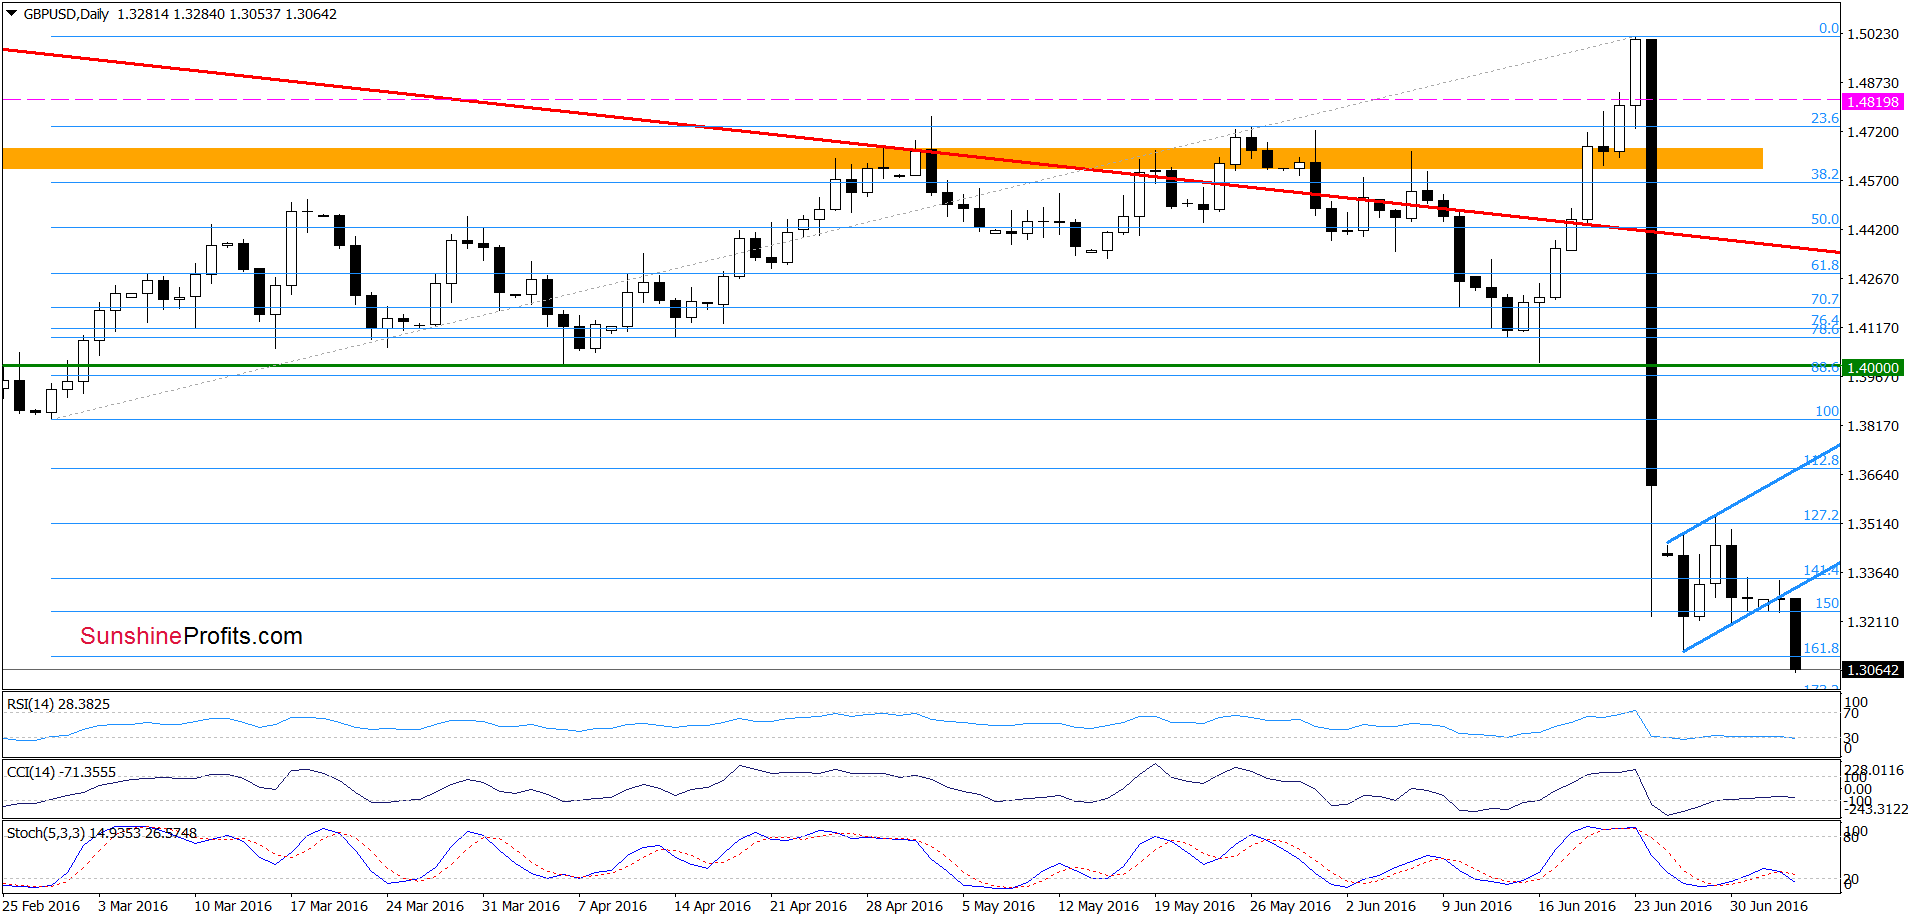Click the 127.2 Fibonacci extension label

click(1821, 515)
